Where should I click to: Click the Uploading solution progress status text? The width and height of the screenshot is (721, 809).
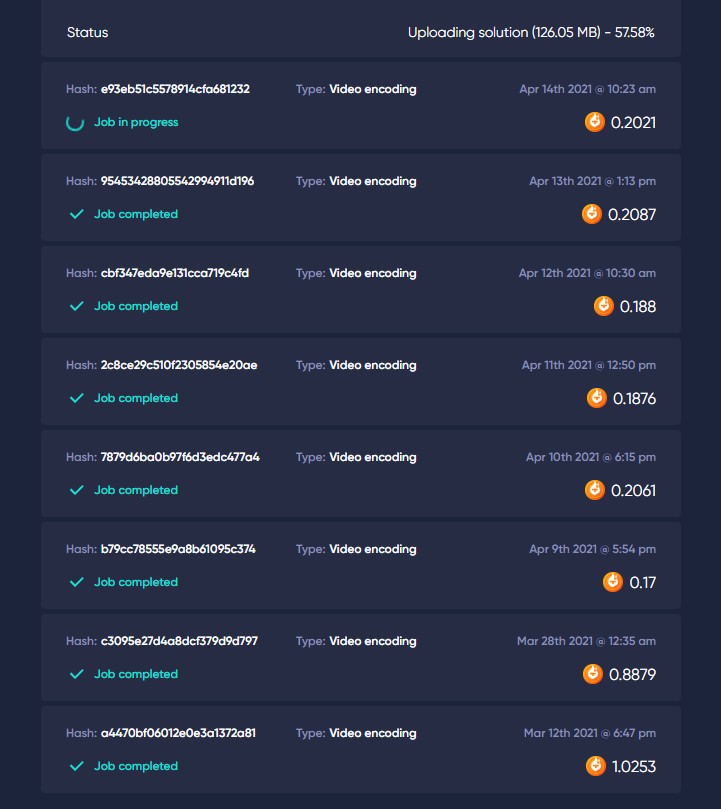coord(531,33)
